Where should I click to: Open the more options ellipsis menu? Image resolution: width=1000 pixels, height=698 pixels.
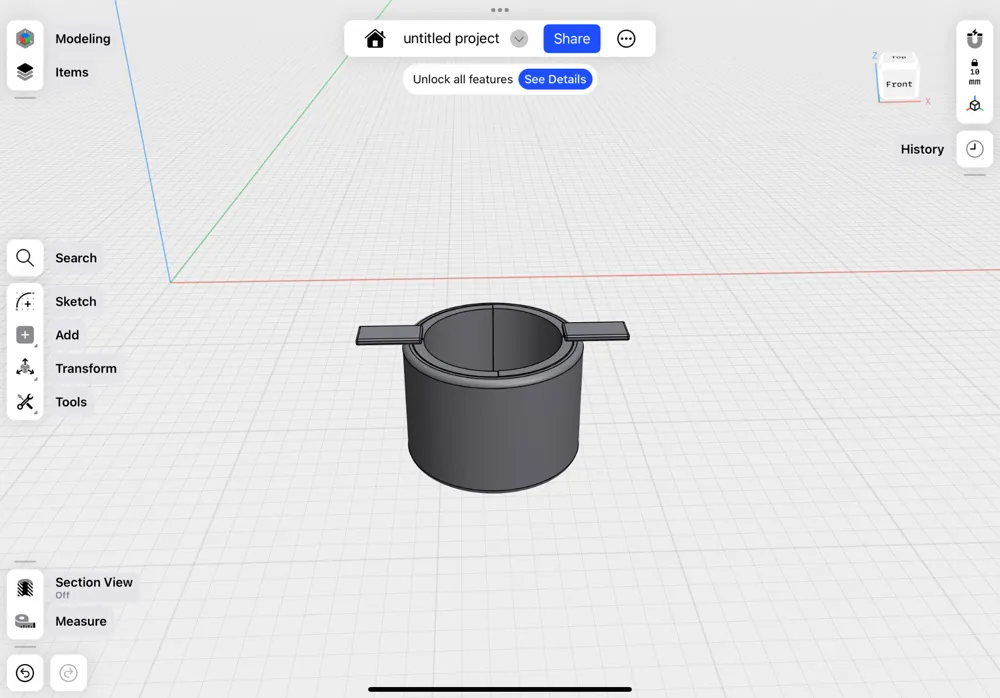point(626,39)
